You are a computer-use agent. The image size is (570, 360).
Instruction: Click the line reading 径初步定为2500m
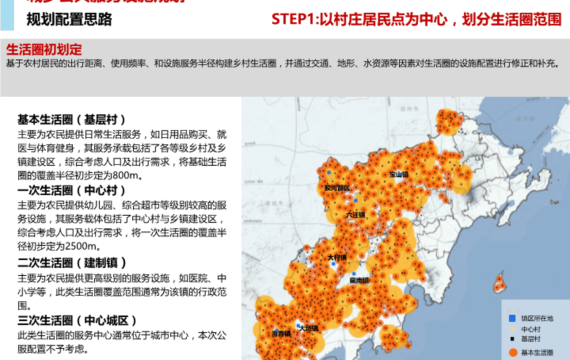[x=59, y=246]
